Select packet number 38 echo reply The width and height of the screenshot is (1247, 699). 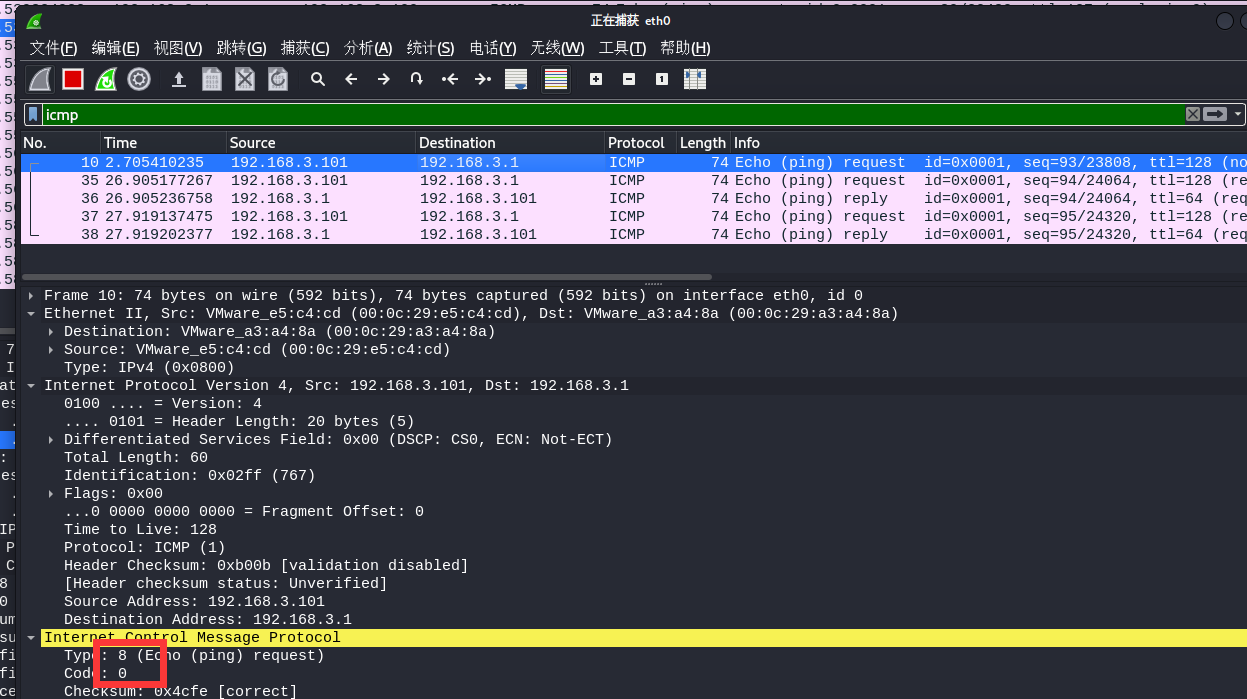tap(634, 235)
